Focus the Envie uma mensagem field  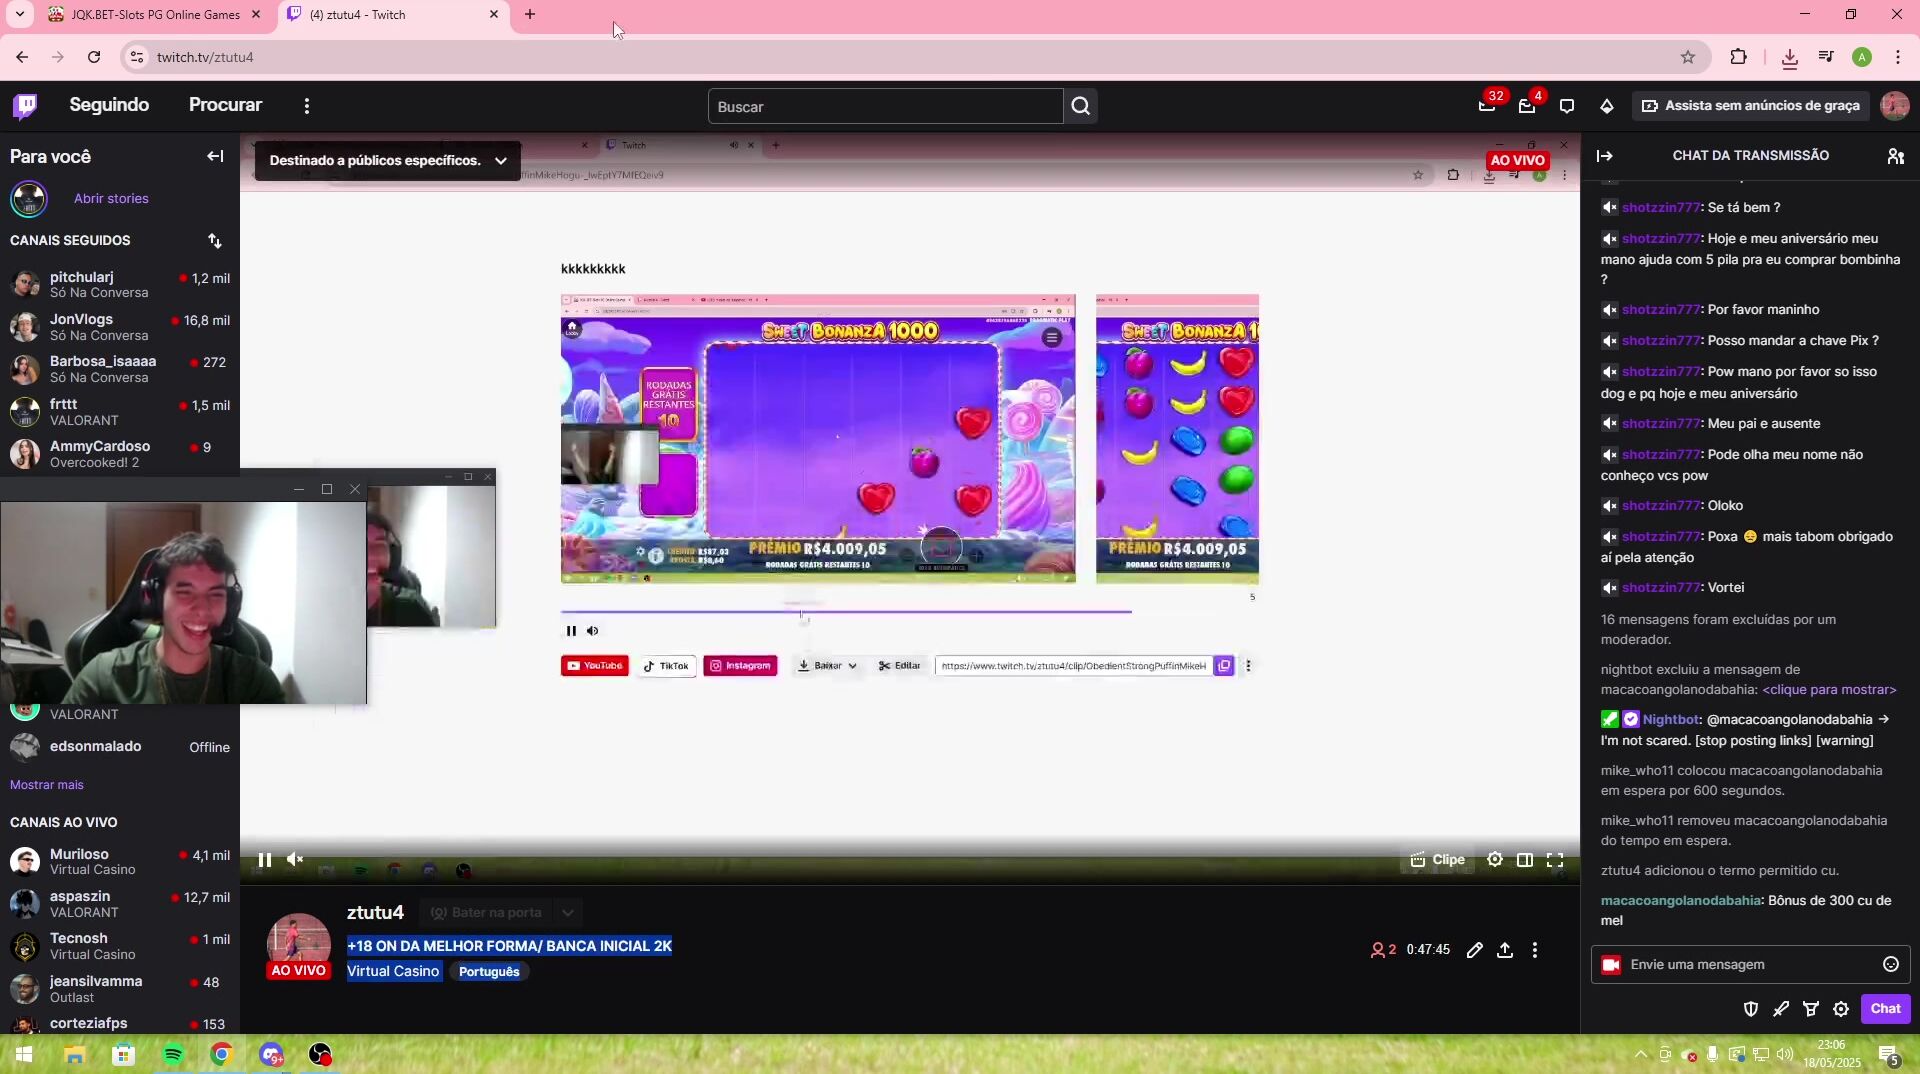pos(1750,965)
